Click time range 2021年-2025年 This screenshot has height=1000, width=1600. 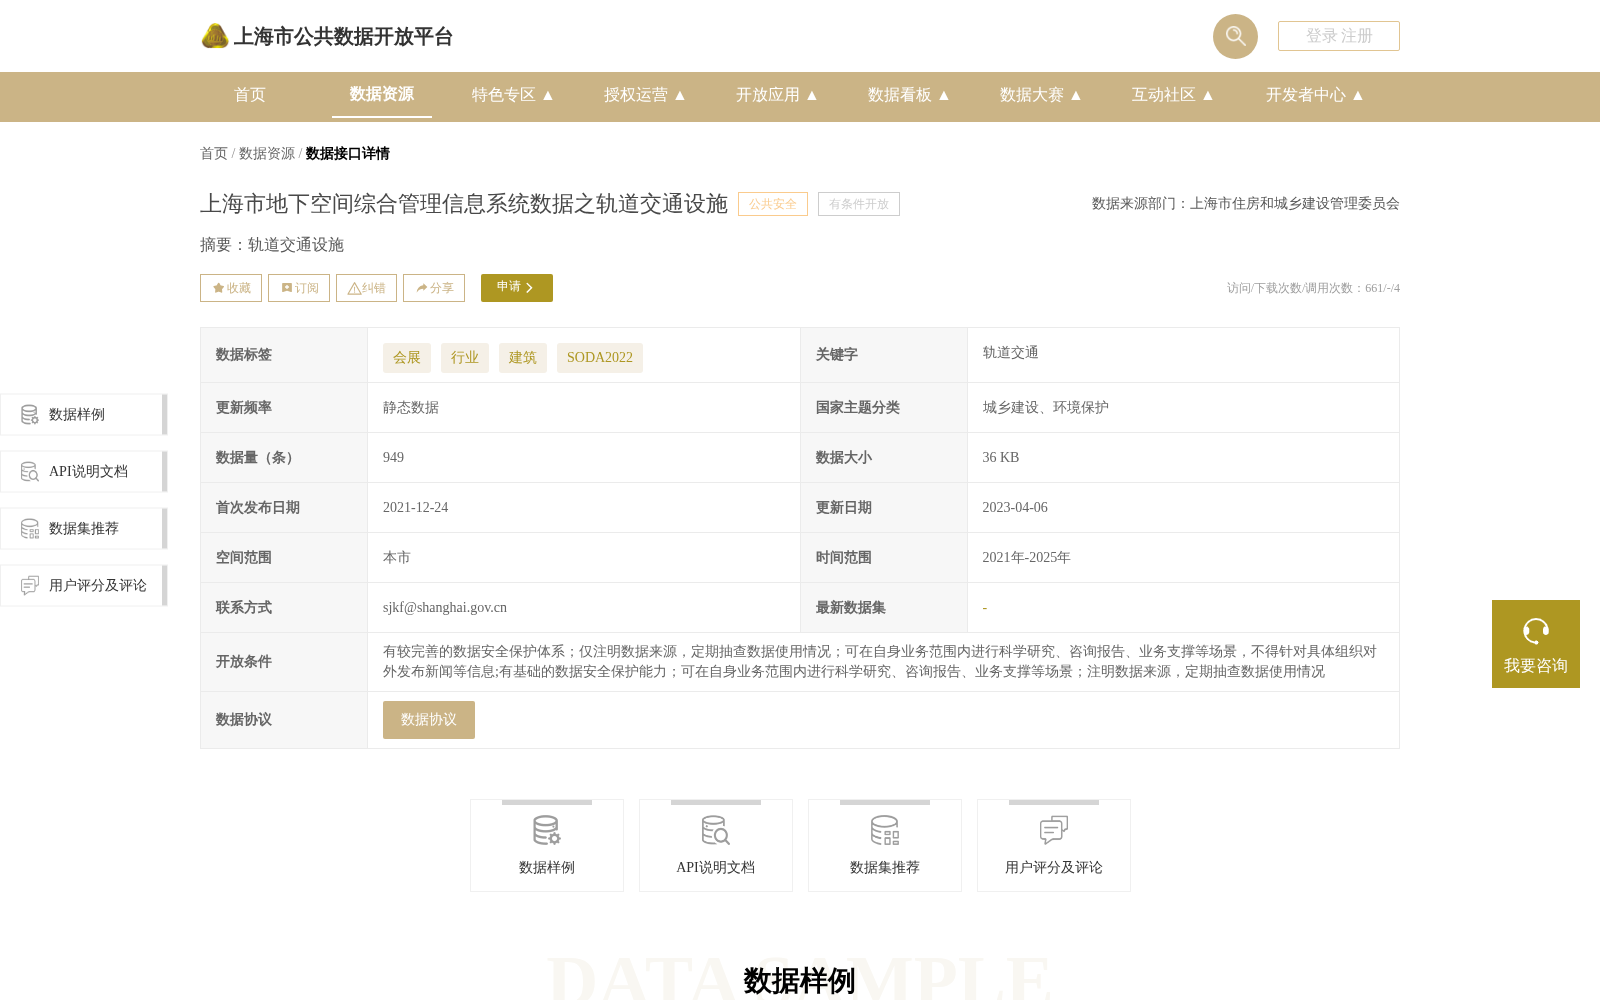[x=1026, y=558]
